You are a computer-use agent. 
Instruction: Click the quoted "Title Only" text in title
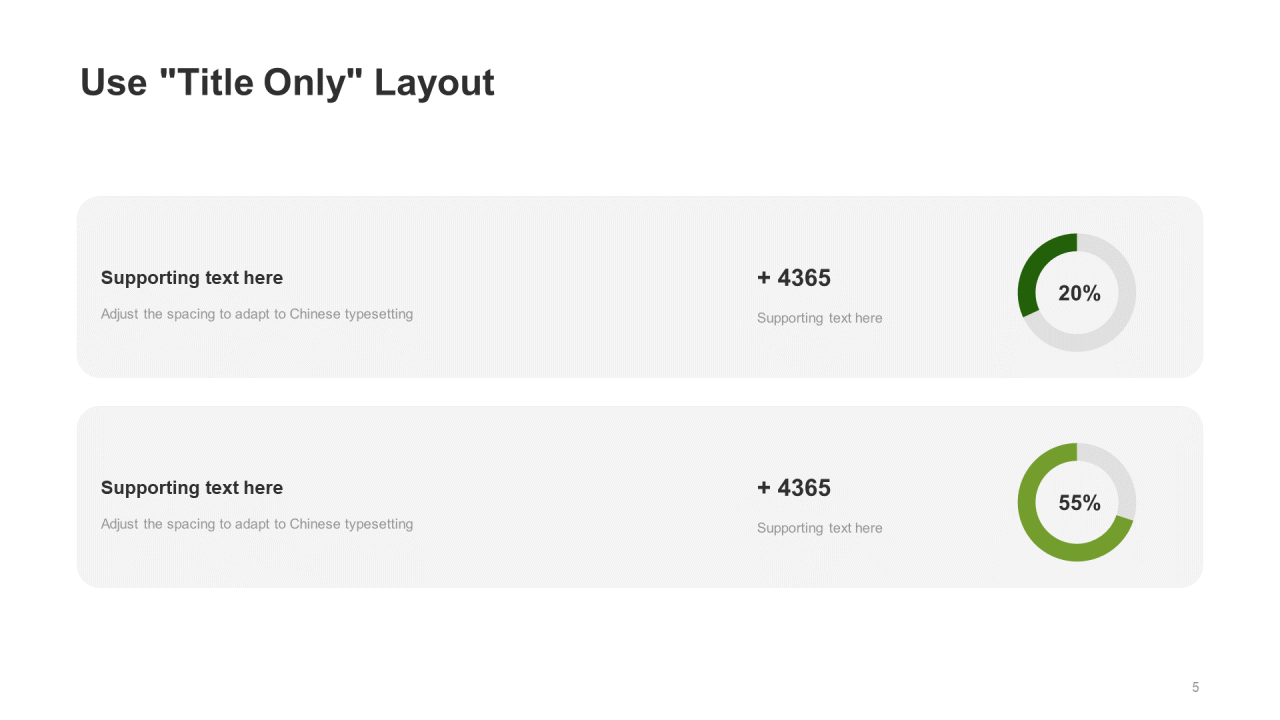(261, 83)
